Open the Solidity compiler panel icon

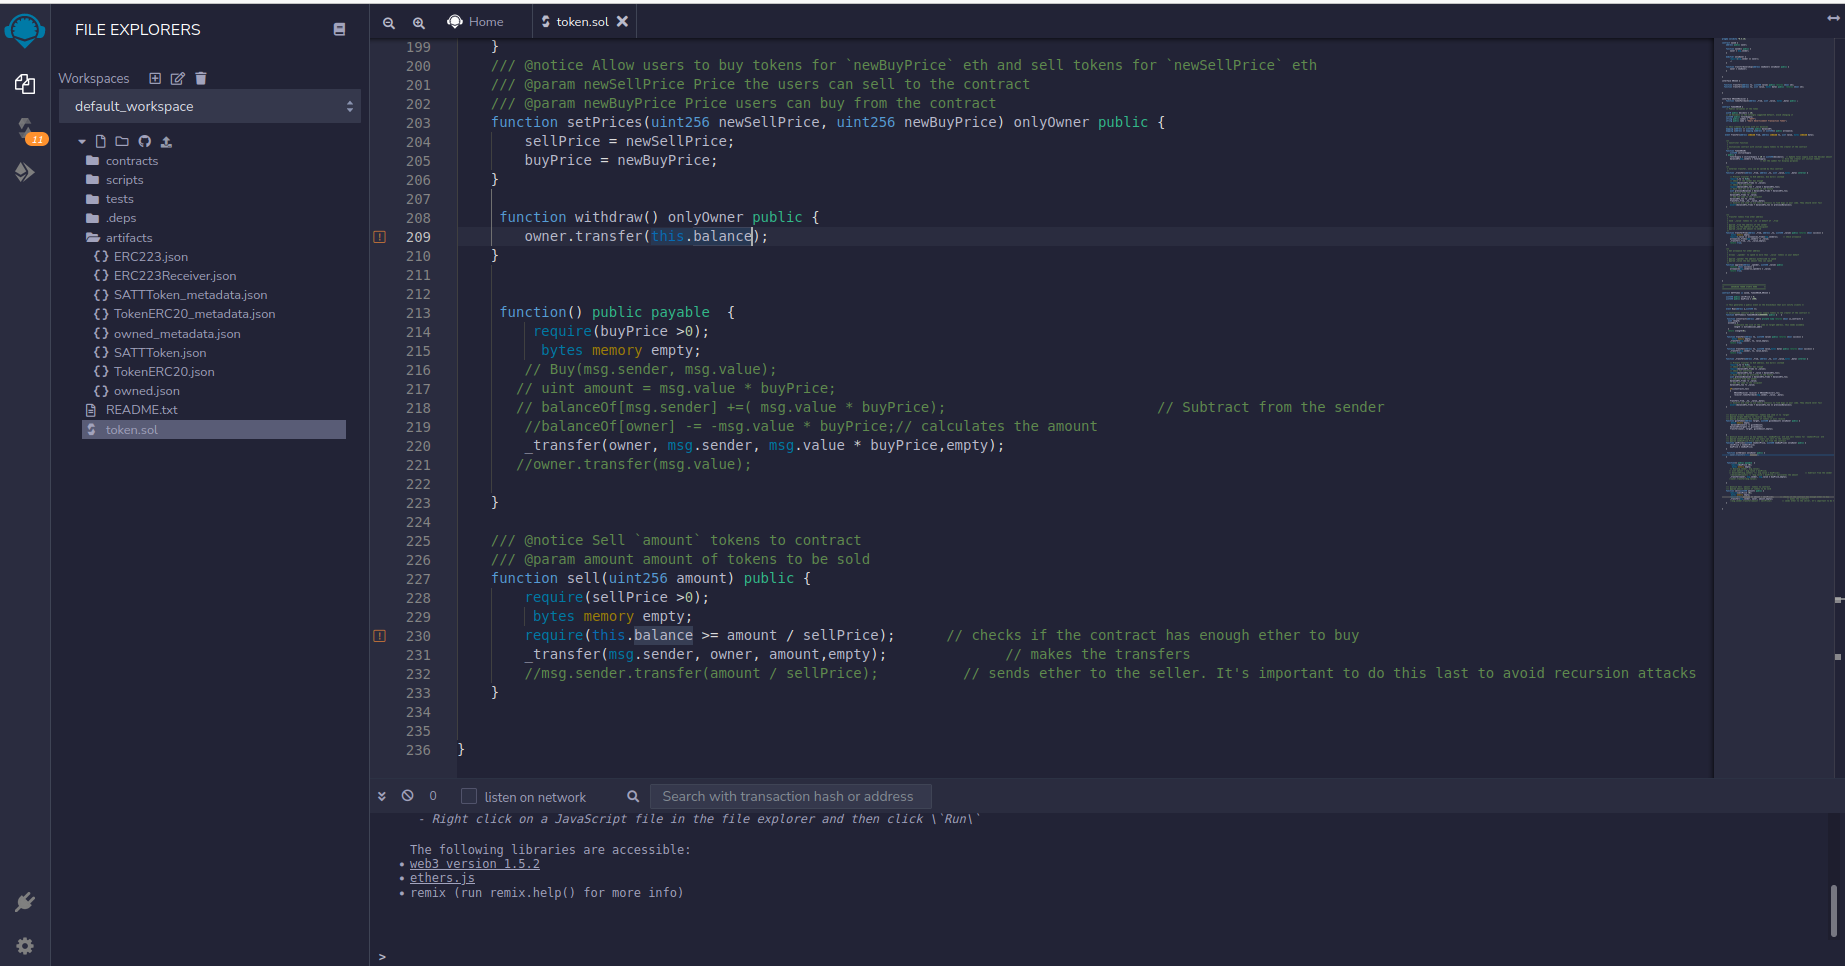[x=25, y=128]
